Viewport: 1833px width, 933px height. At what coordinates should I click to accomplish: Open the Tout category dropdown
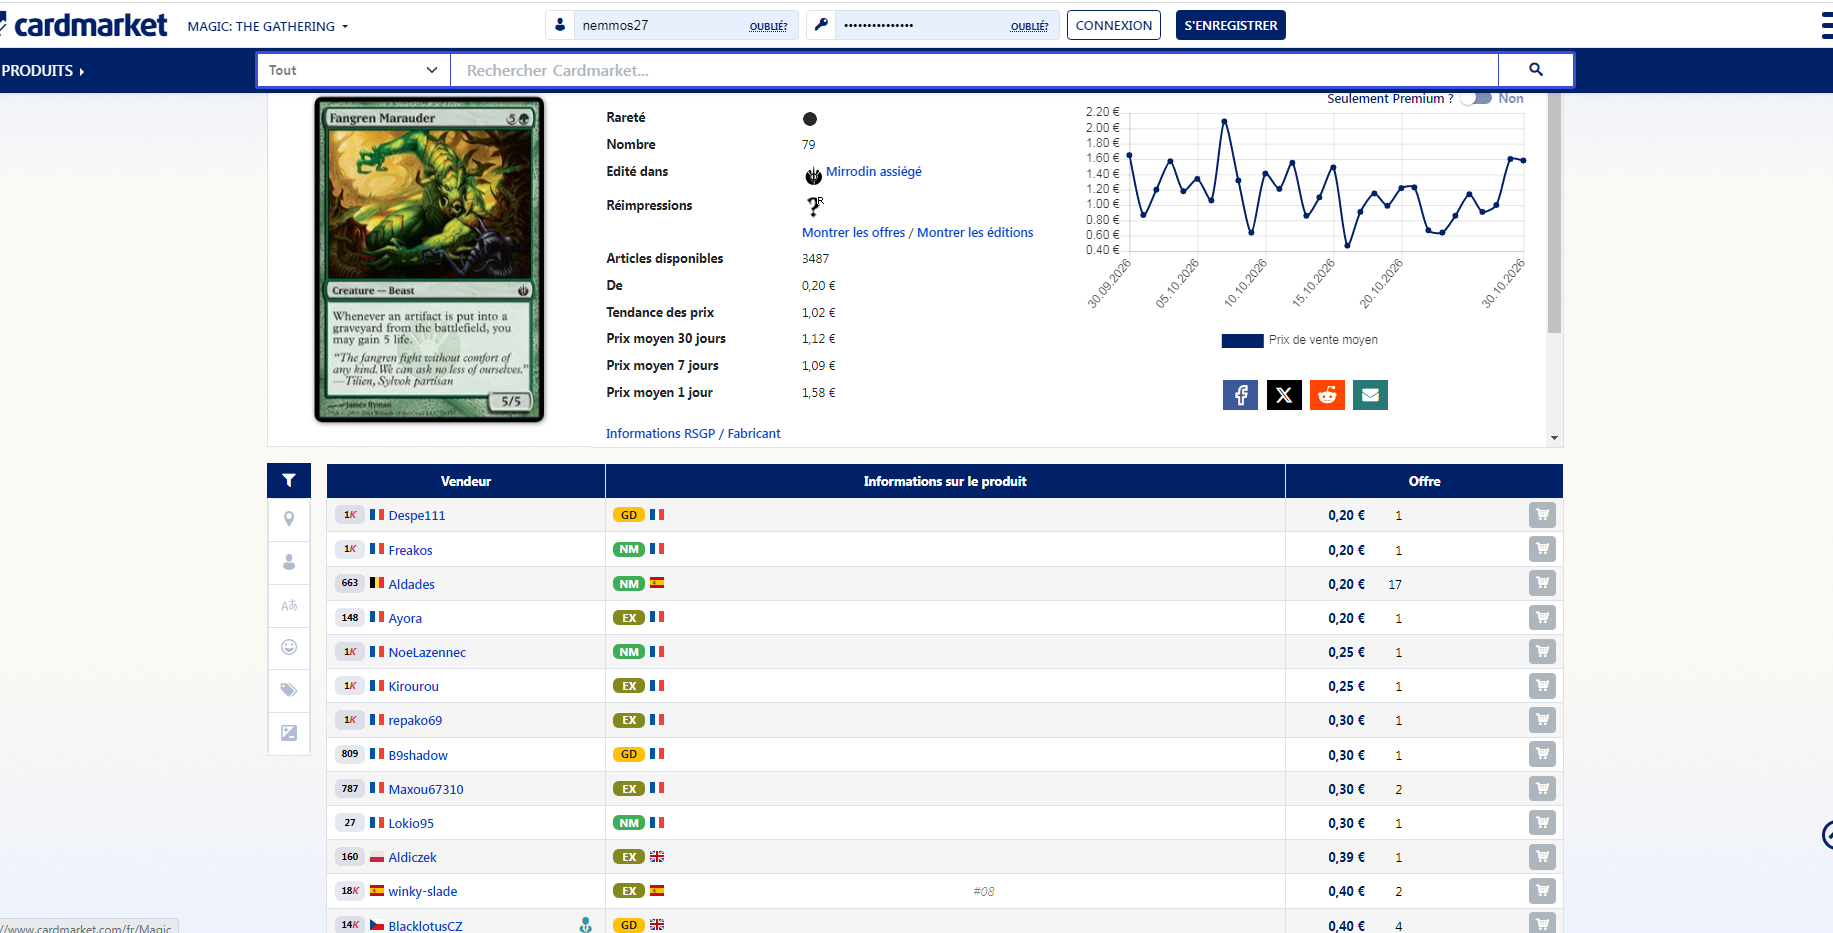(x=354, y=70)
